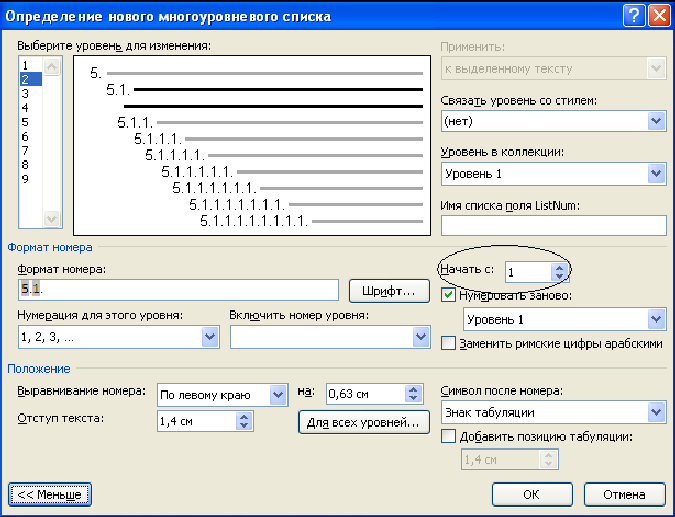This screenshot has height=517, width=675.
Task: Click the Меньше collapse button
Action: click(50, 495)
